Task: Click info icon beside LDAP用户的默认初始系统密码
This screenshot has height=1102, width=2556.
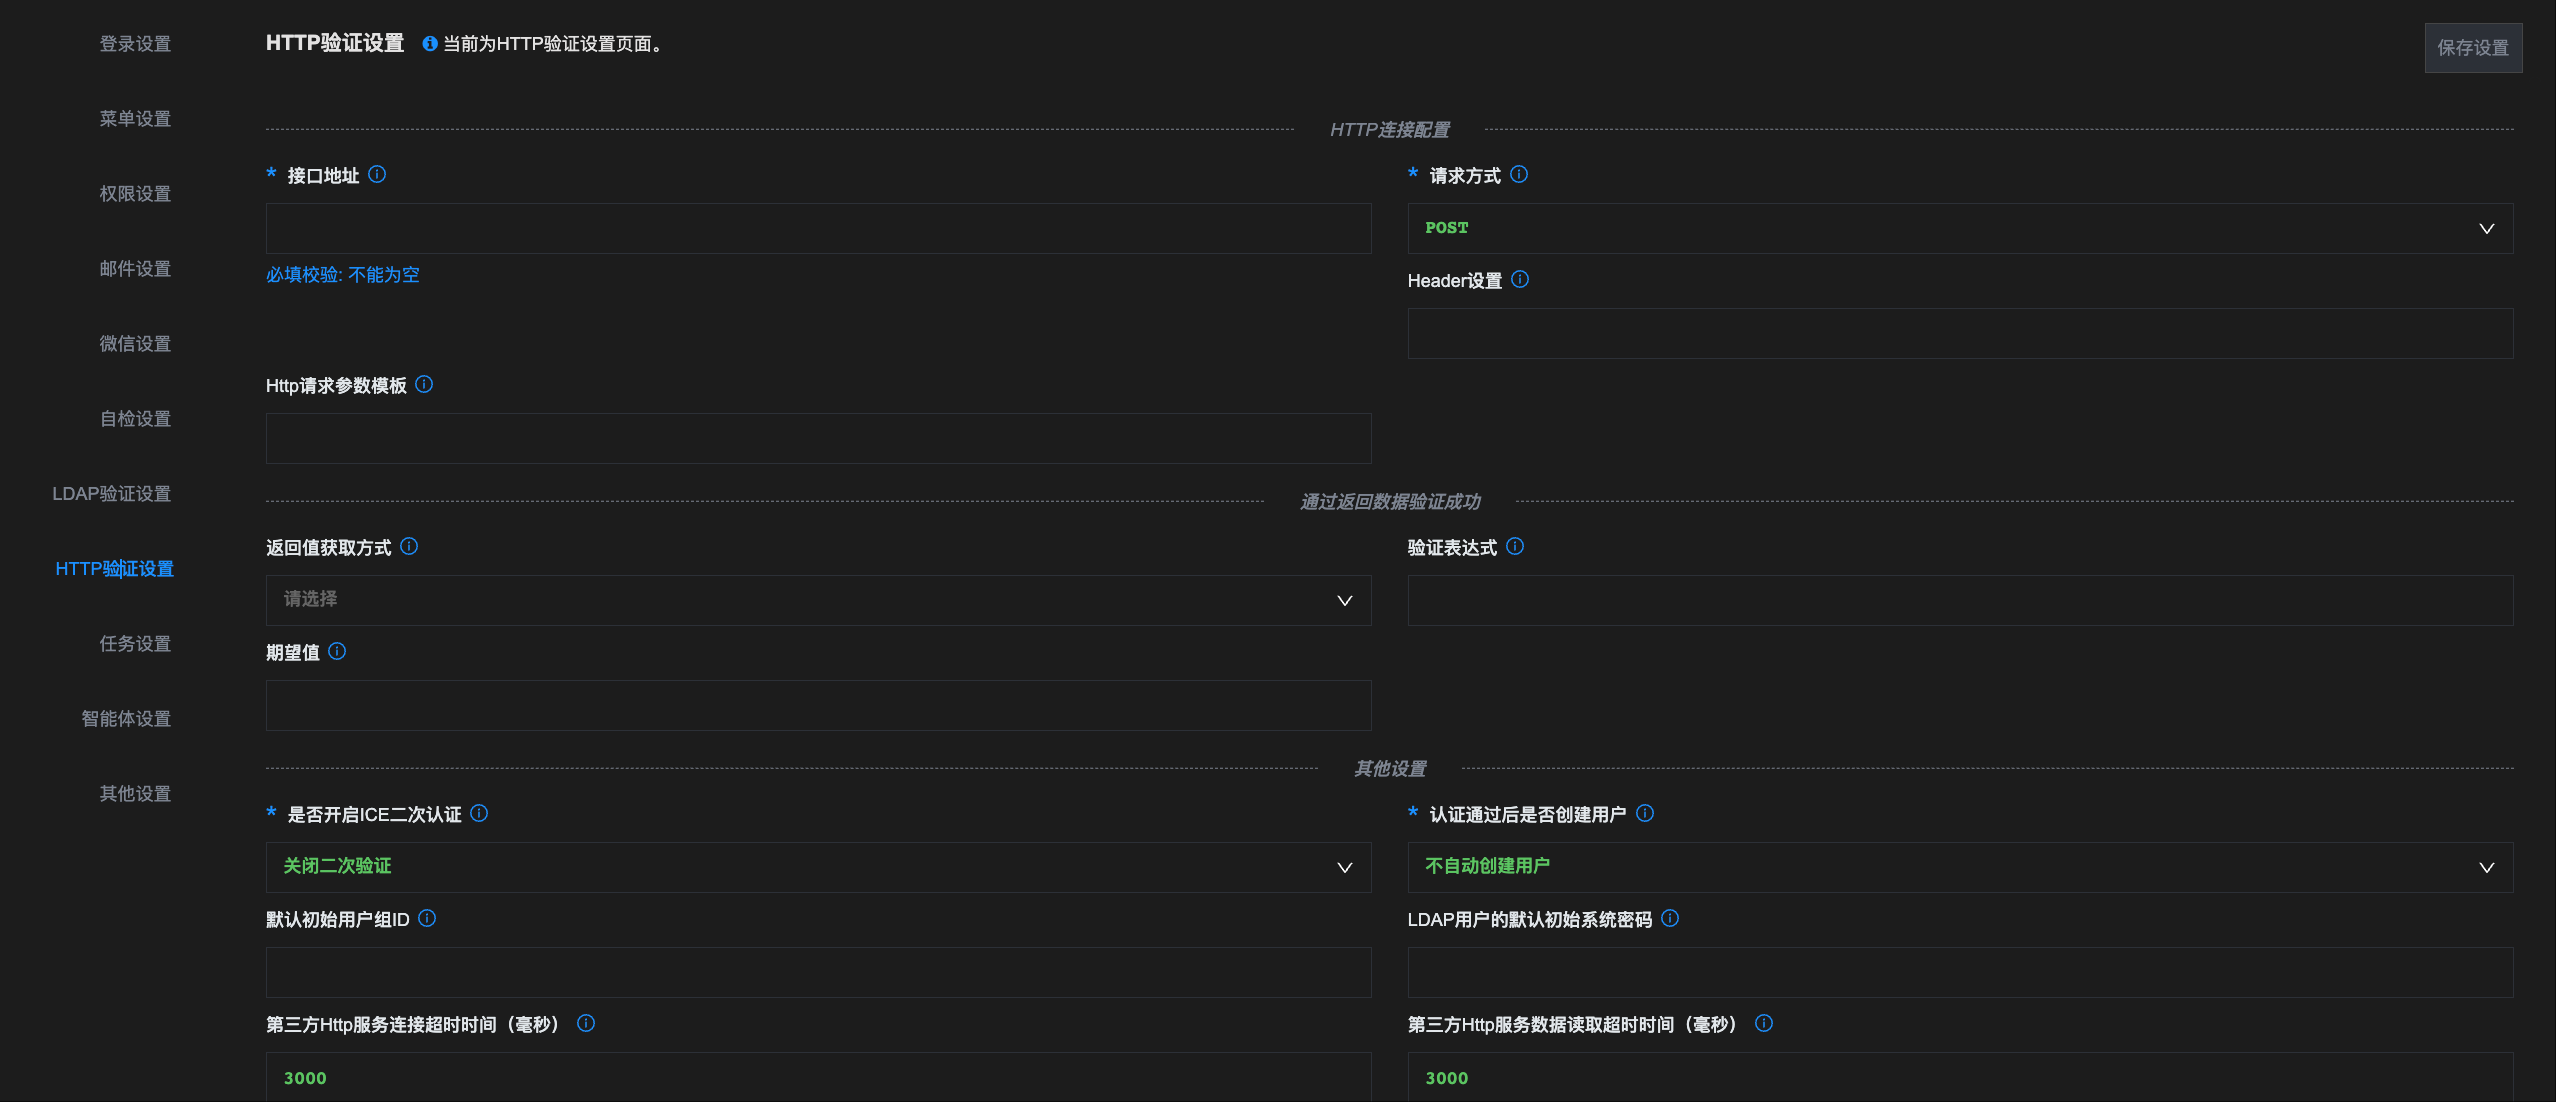Action: coord(1670,918)
